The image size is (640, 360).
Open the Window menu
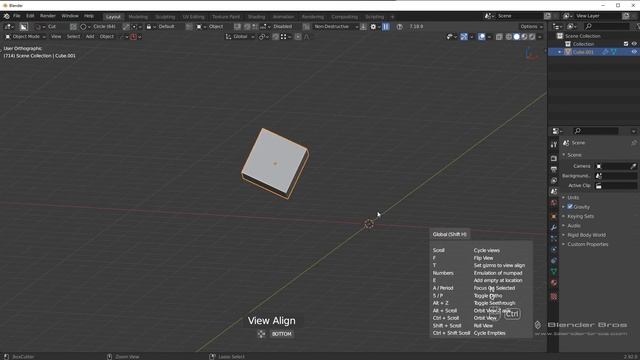70,16
